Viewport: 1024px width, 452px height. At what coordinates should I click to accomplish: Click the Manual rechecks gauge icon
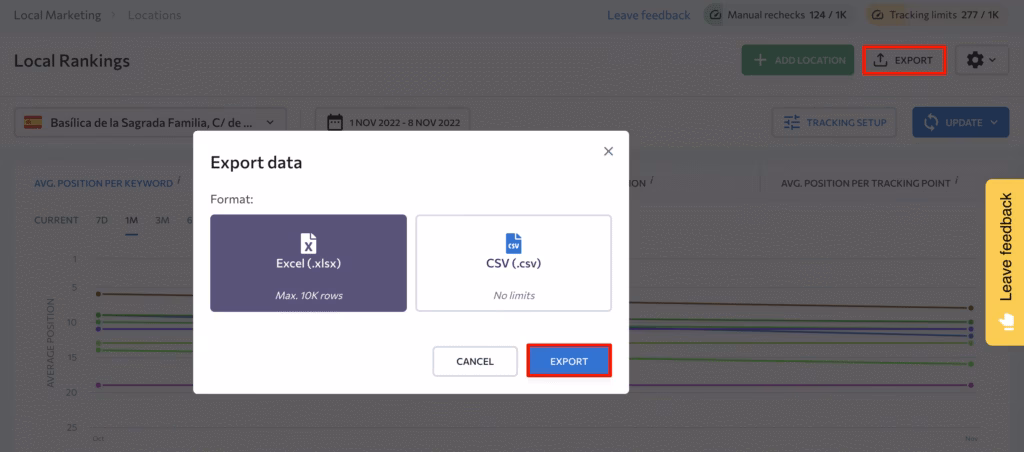(x=714, y=15)
